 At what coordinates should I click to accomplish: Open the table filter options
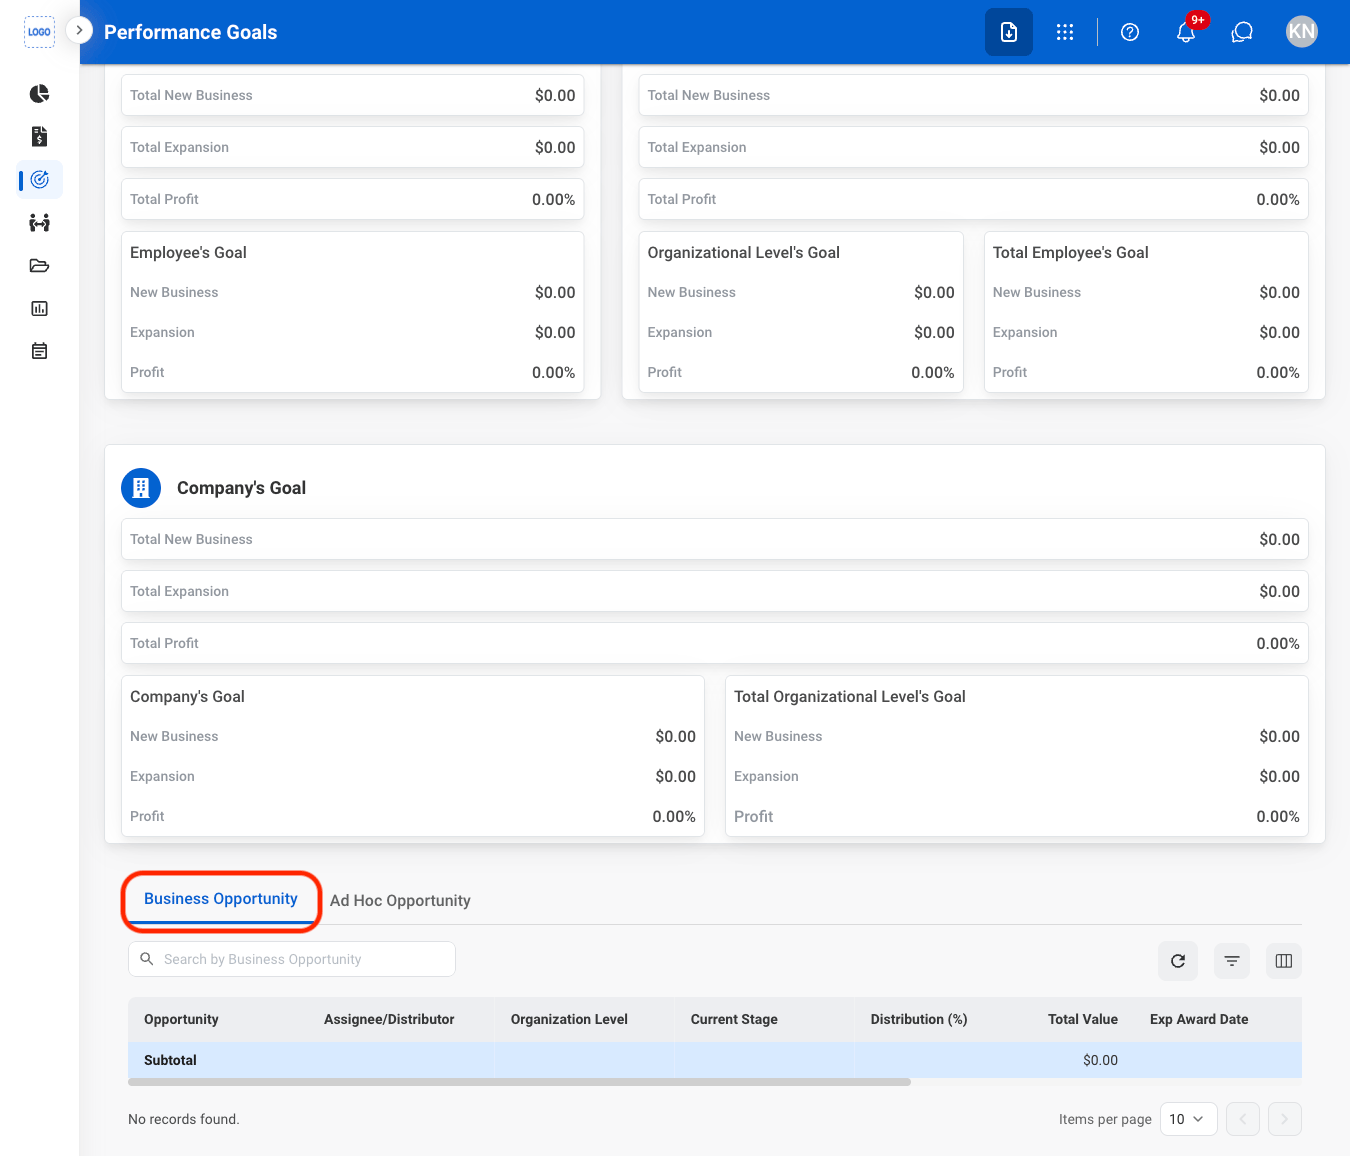[1232, 961]
